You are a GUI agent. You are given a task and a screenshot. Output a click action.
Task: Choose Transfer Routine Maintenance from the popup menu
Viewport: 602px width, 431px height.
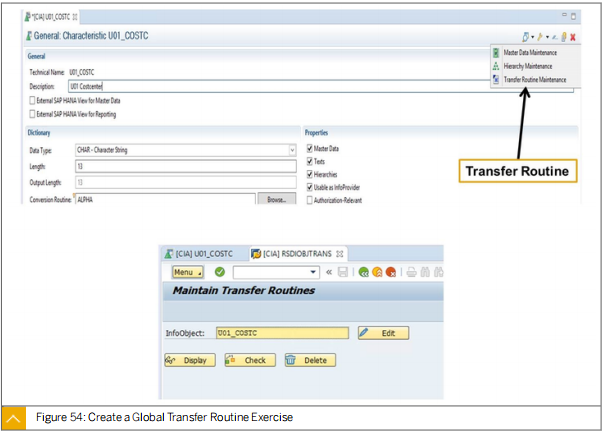[x=535, y=79]
